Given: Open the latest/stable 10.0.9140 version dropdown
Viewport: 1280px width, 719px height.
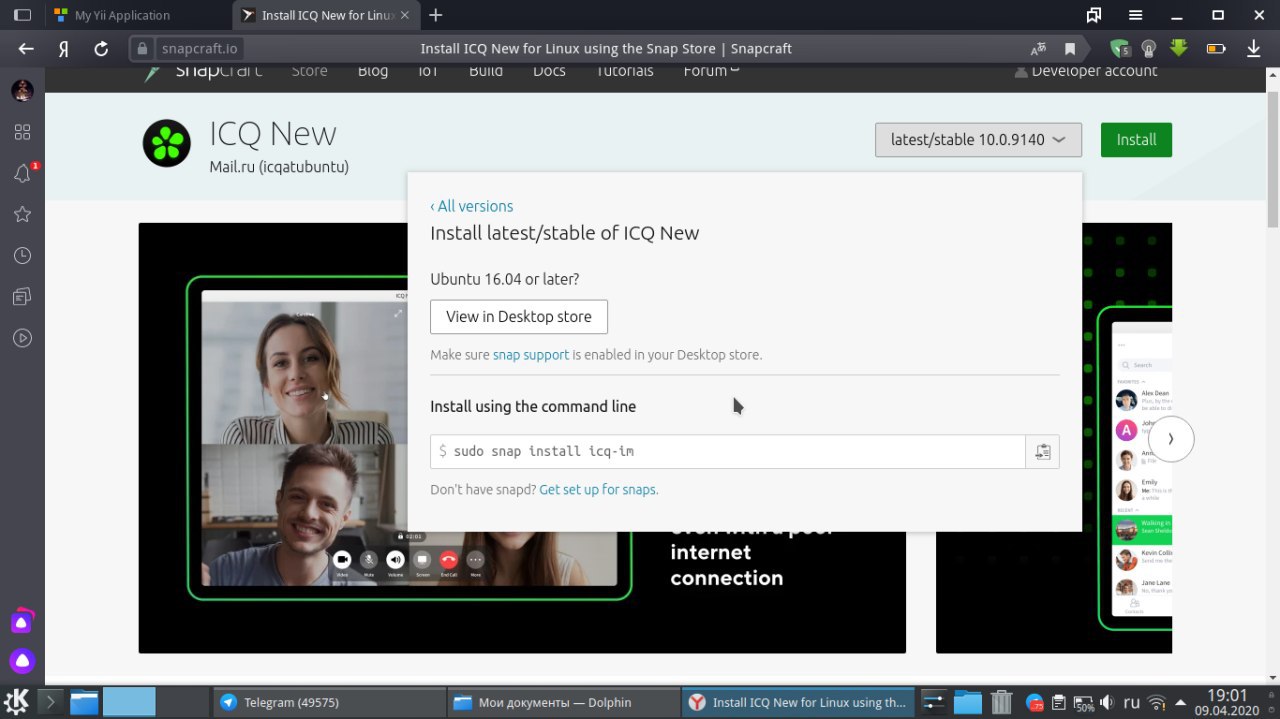Looking at the screenshot, I should tap(978, 140).
